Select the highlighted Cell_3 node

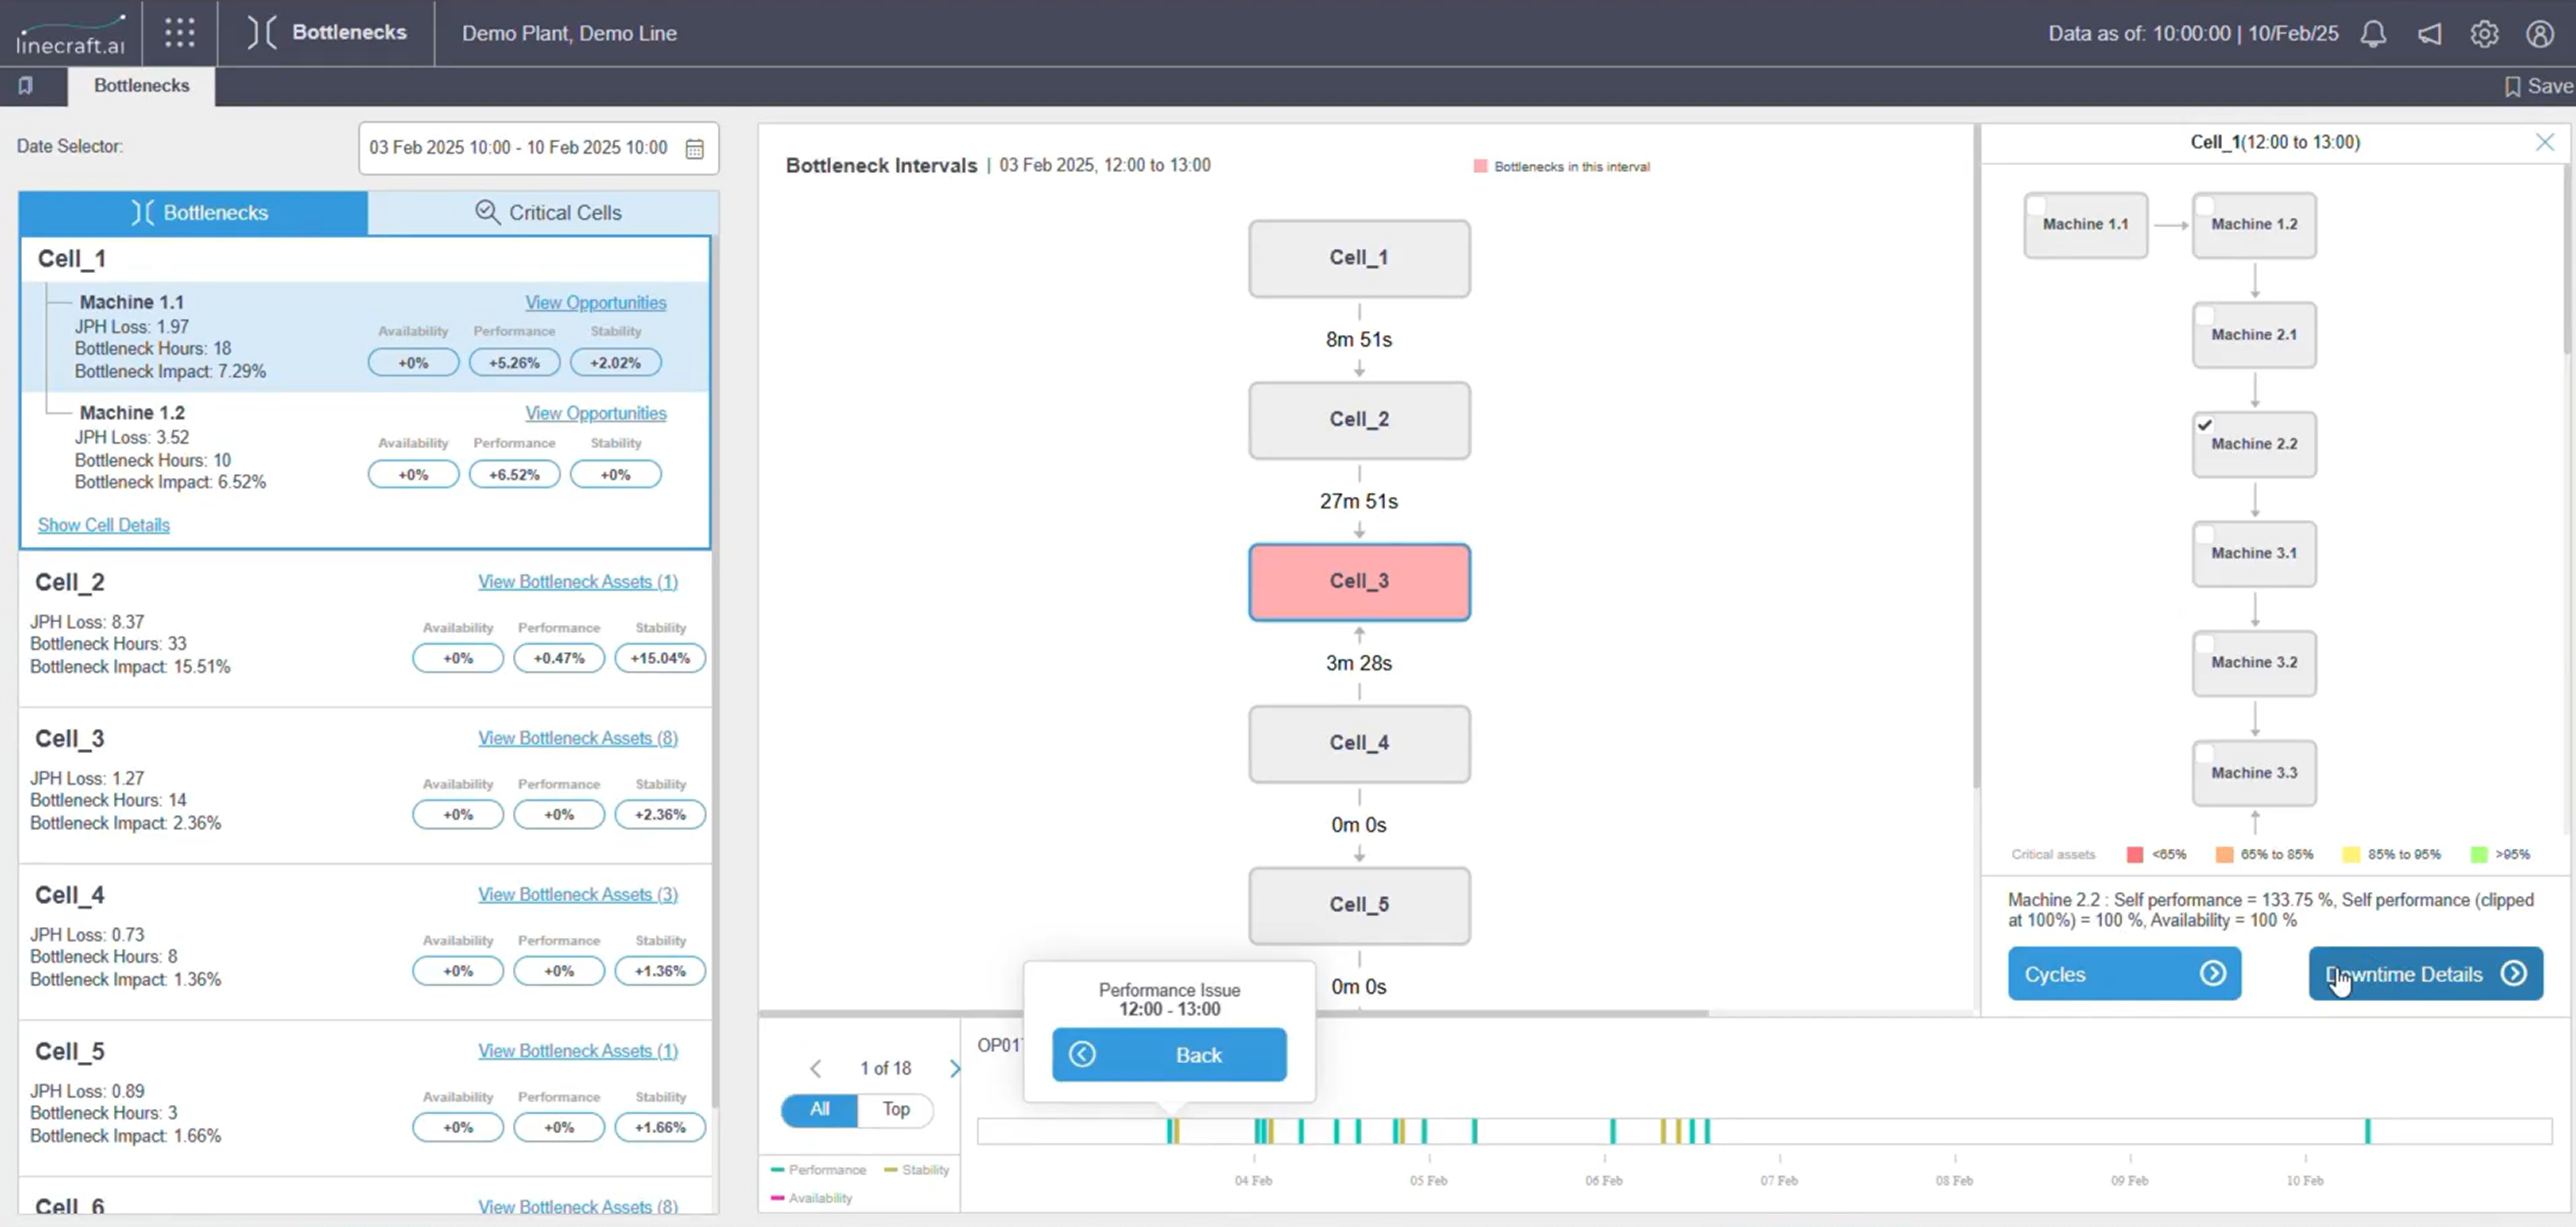tap(1359, 582)
